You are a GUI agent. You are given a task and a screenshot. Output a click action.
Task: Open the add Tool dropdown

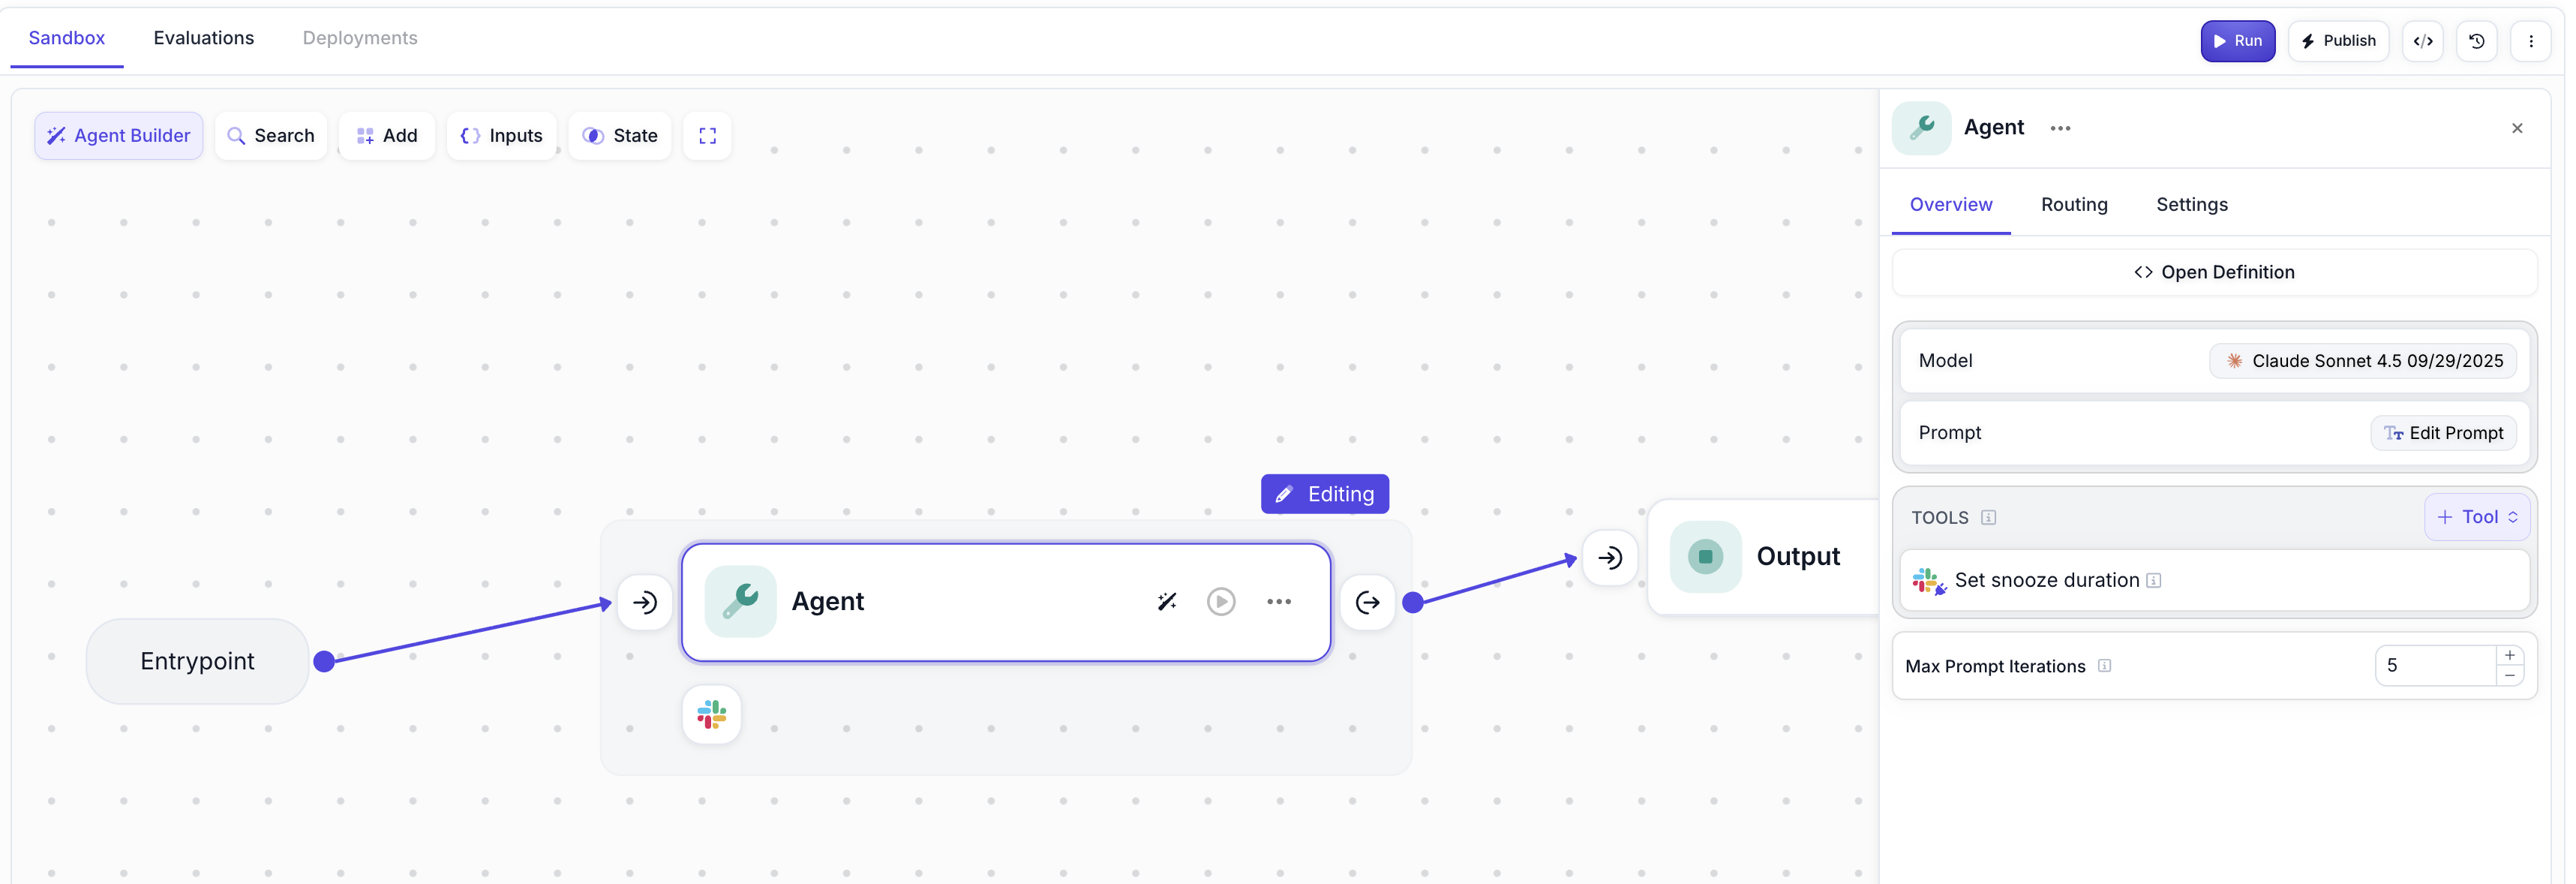coord(2476,517)
